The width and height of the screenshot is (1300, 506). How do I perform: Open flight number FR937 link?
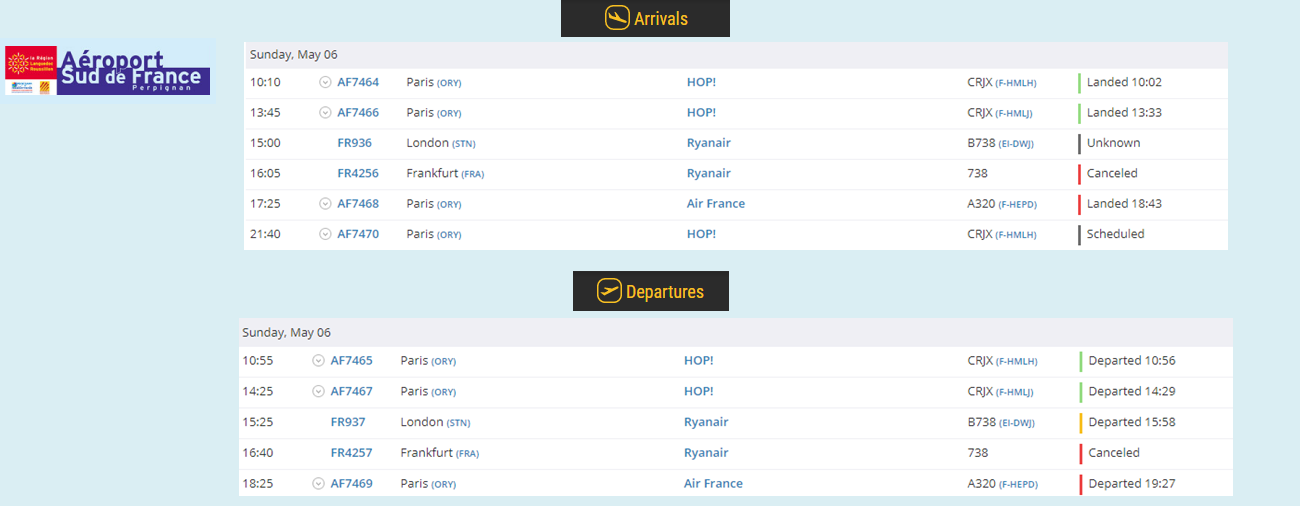(x=348, y=422)
